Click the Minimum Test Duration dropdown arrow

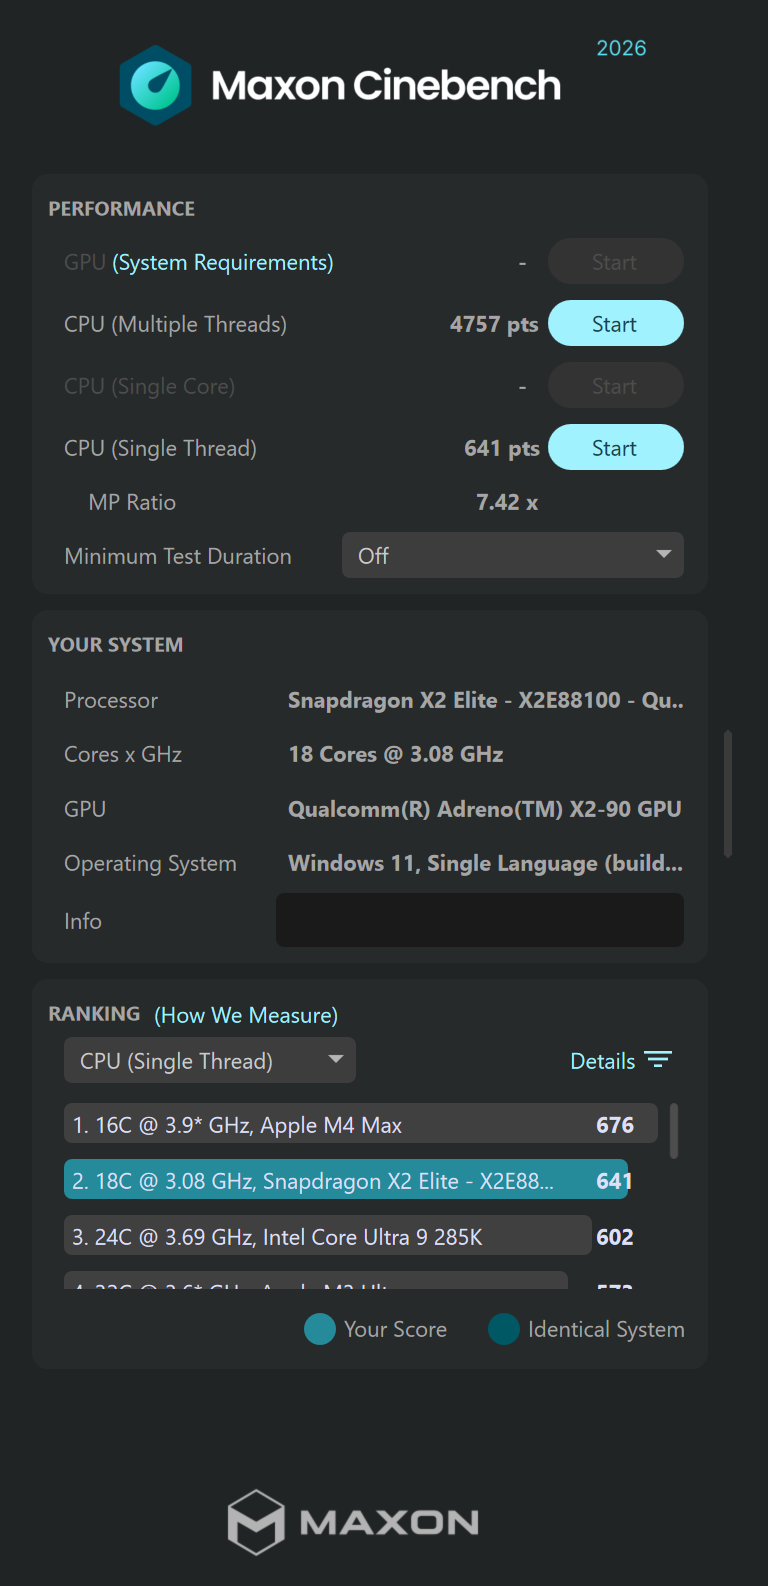(x=663, y=554)
